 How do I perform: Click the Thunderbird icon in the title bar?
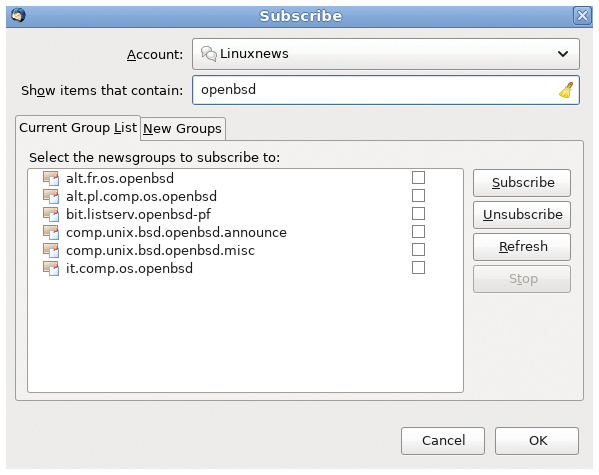pos(18,15)
